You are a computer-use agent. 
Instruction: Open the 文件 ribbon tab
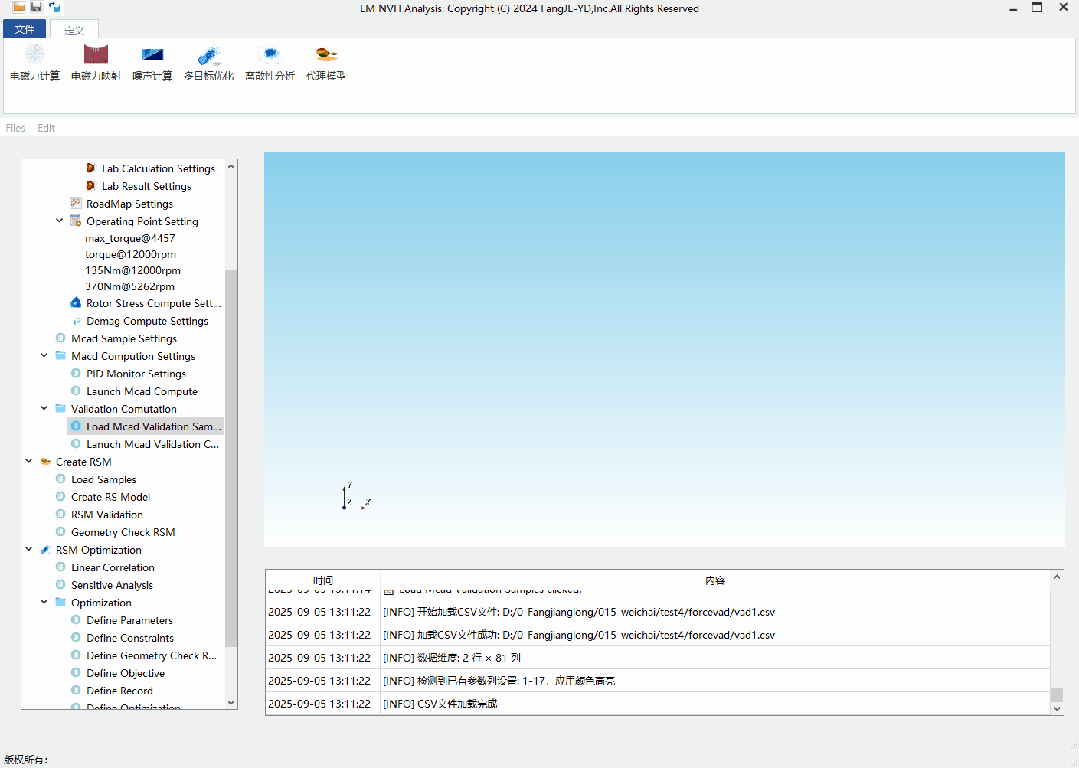[24, 29]
